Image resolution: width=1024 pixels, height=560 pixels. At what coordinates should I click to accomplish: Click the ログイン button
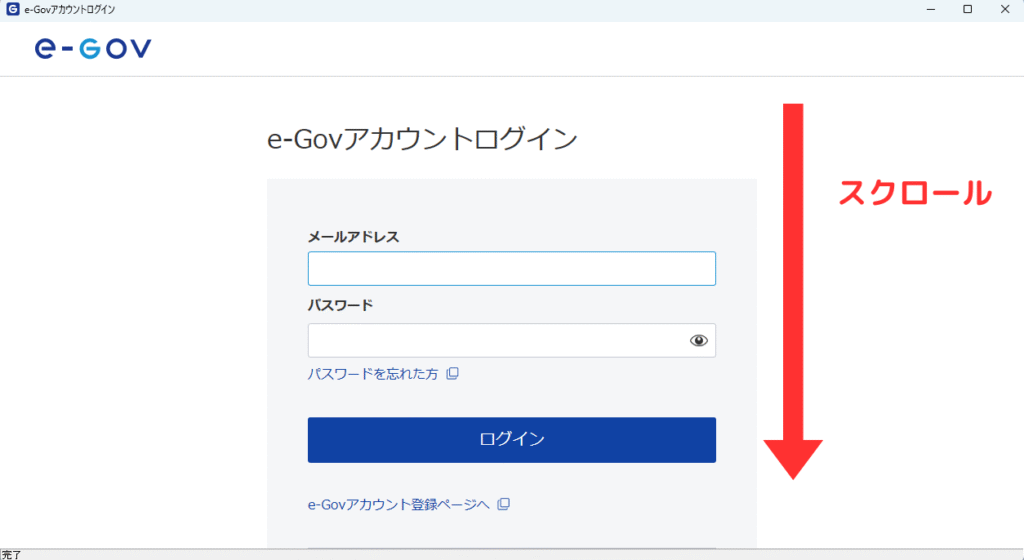click(511, 440)
